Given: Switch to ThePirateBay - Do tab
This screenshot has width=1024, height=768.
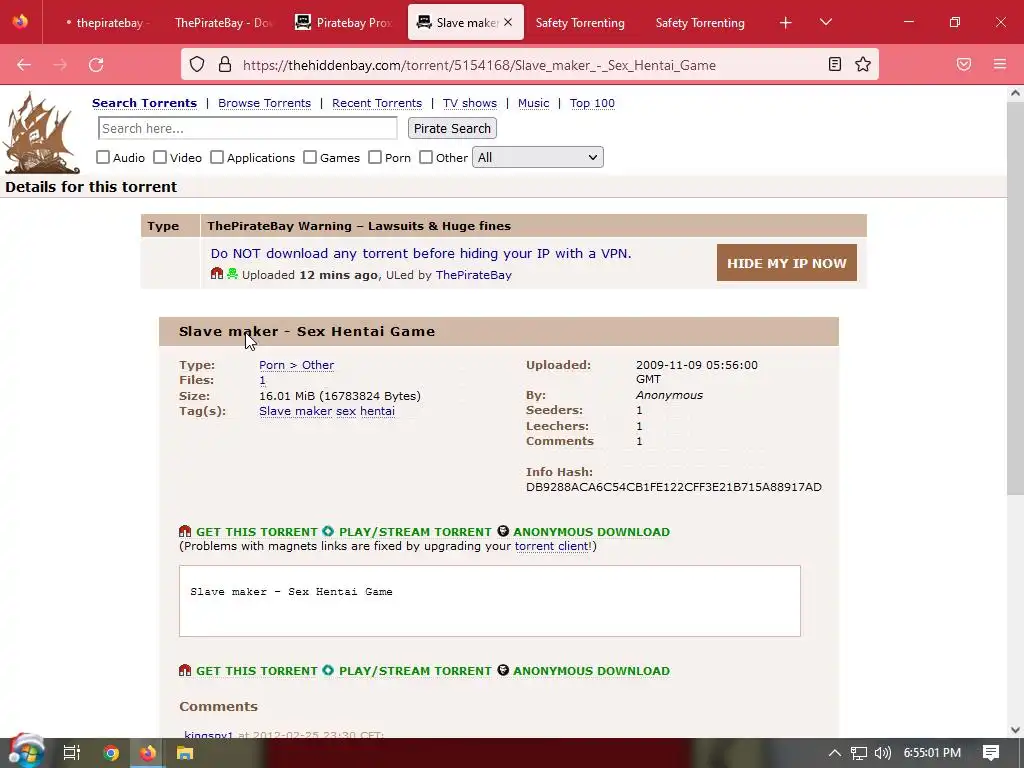Looking at the screenshot, I should tap(223, 23).
